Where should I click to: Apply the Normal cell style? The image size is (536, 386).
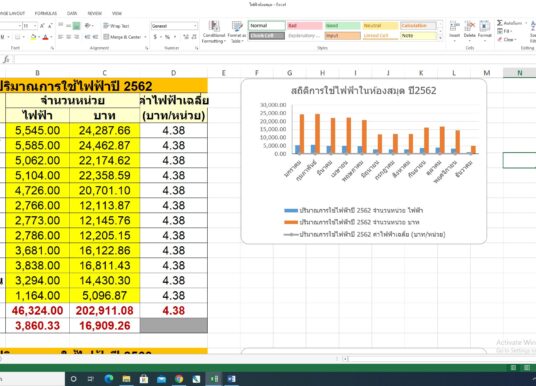(267, 25)
